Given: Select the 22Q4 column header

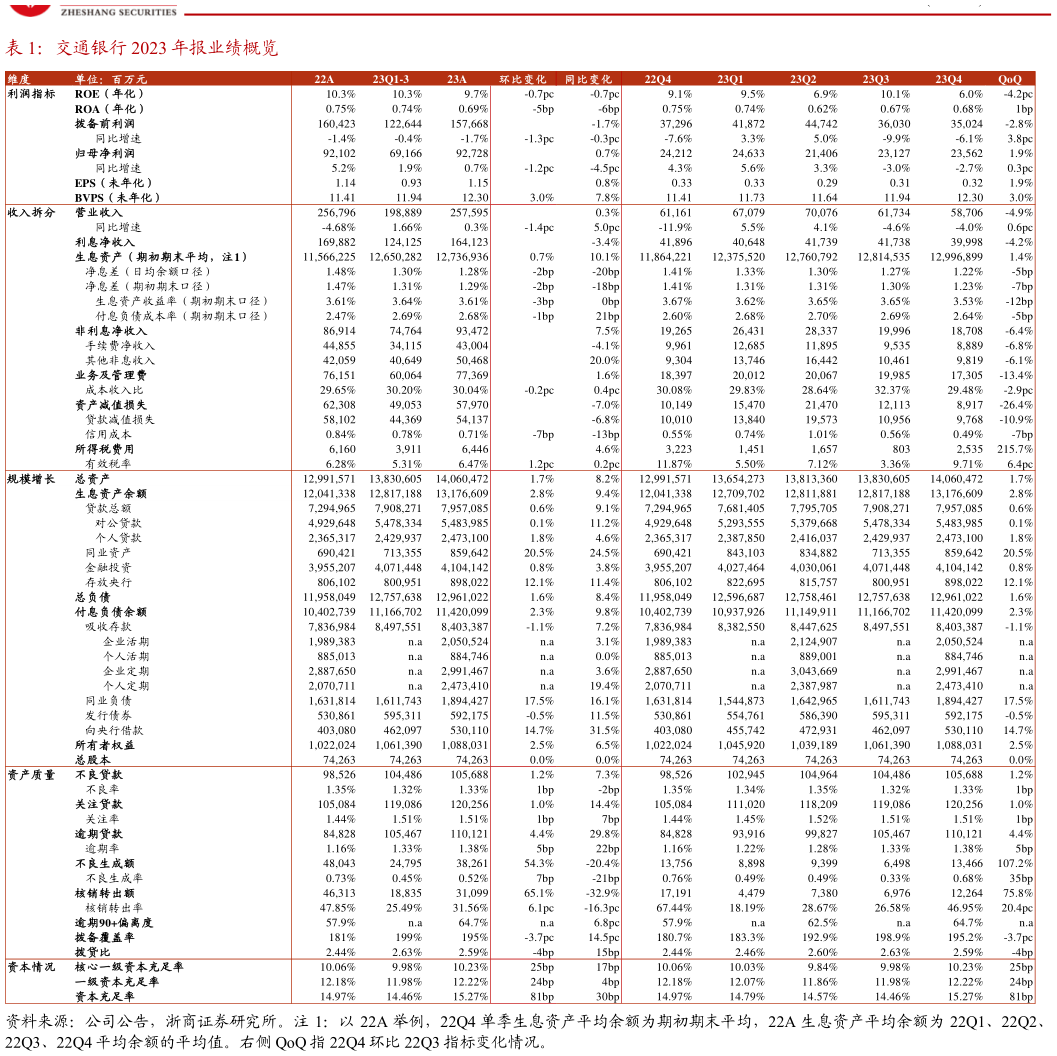Looking at the screenshot, I should [x=658, y=80].
